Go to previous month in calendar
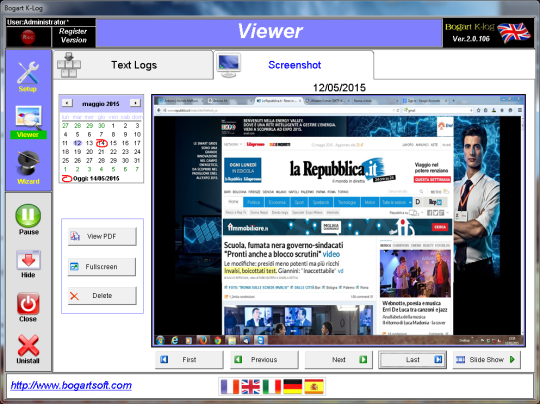 pyautogui.click(x=67, y=103)
